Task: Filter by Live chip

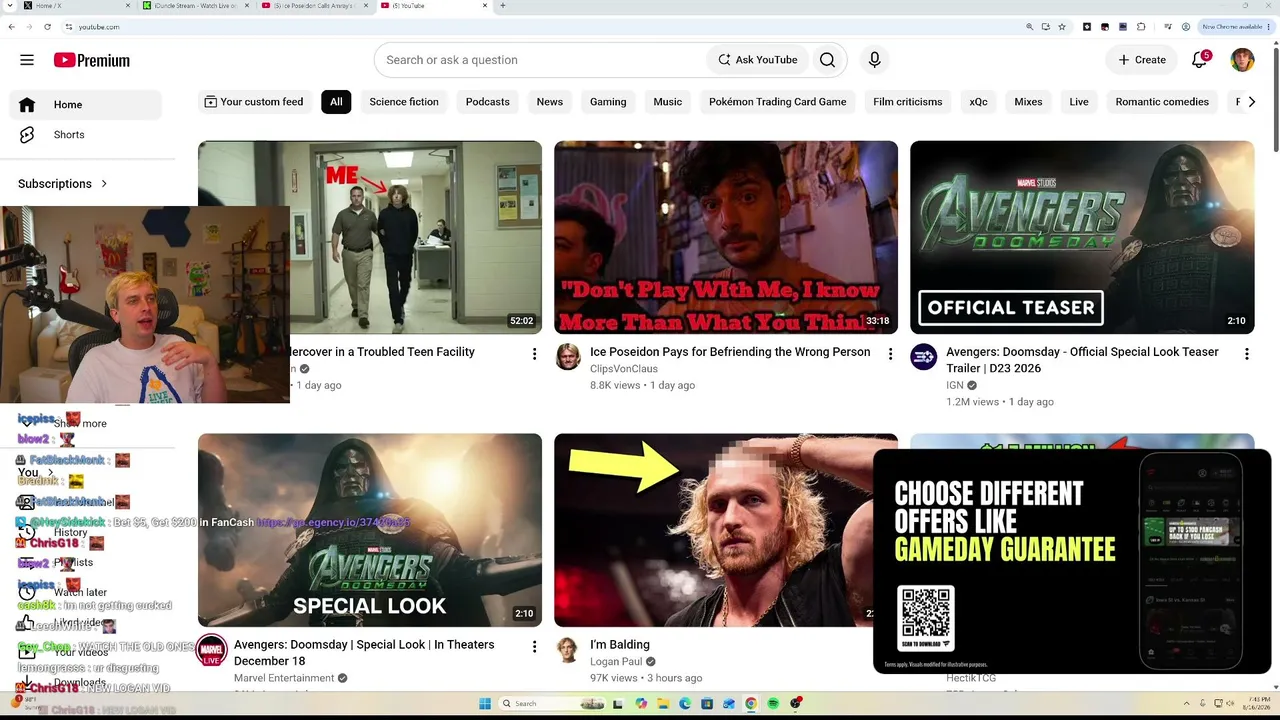Action: click(1079, 102)
